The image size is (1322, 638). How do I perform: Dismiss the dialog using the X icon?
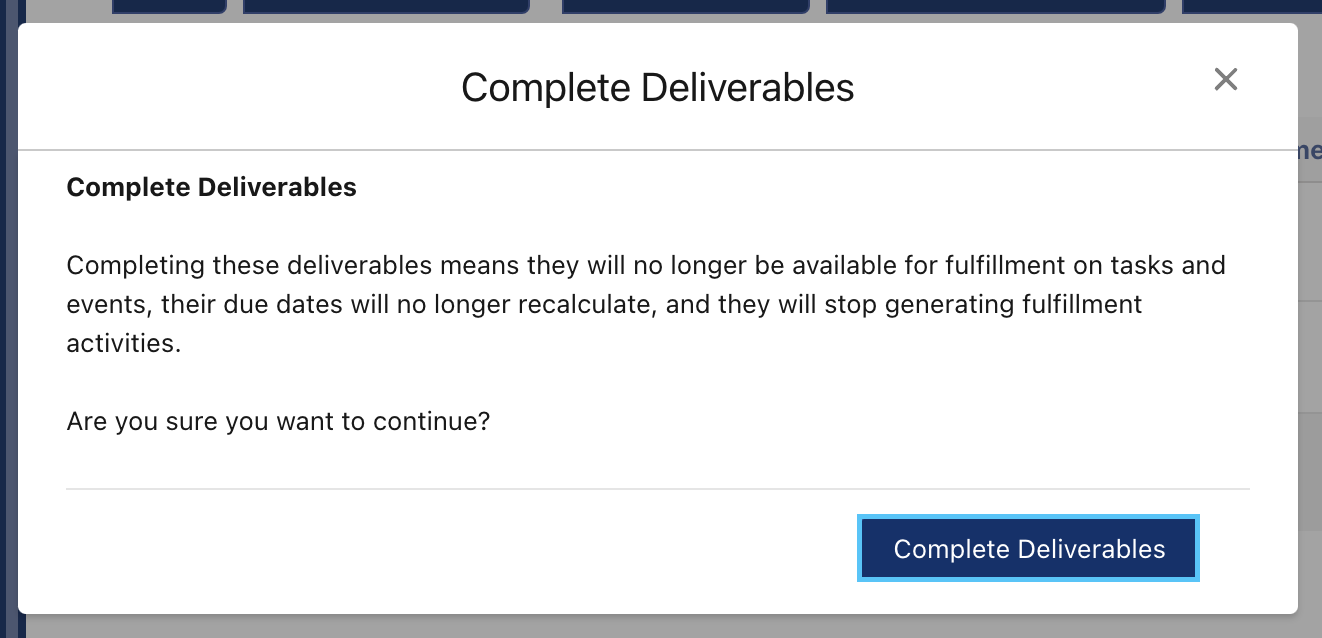point(1225,79)
